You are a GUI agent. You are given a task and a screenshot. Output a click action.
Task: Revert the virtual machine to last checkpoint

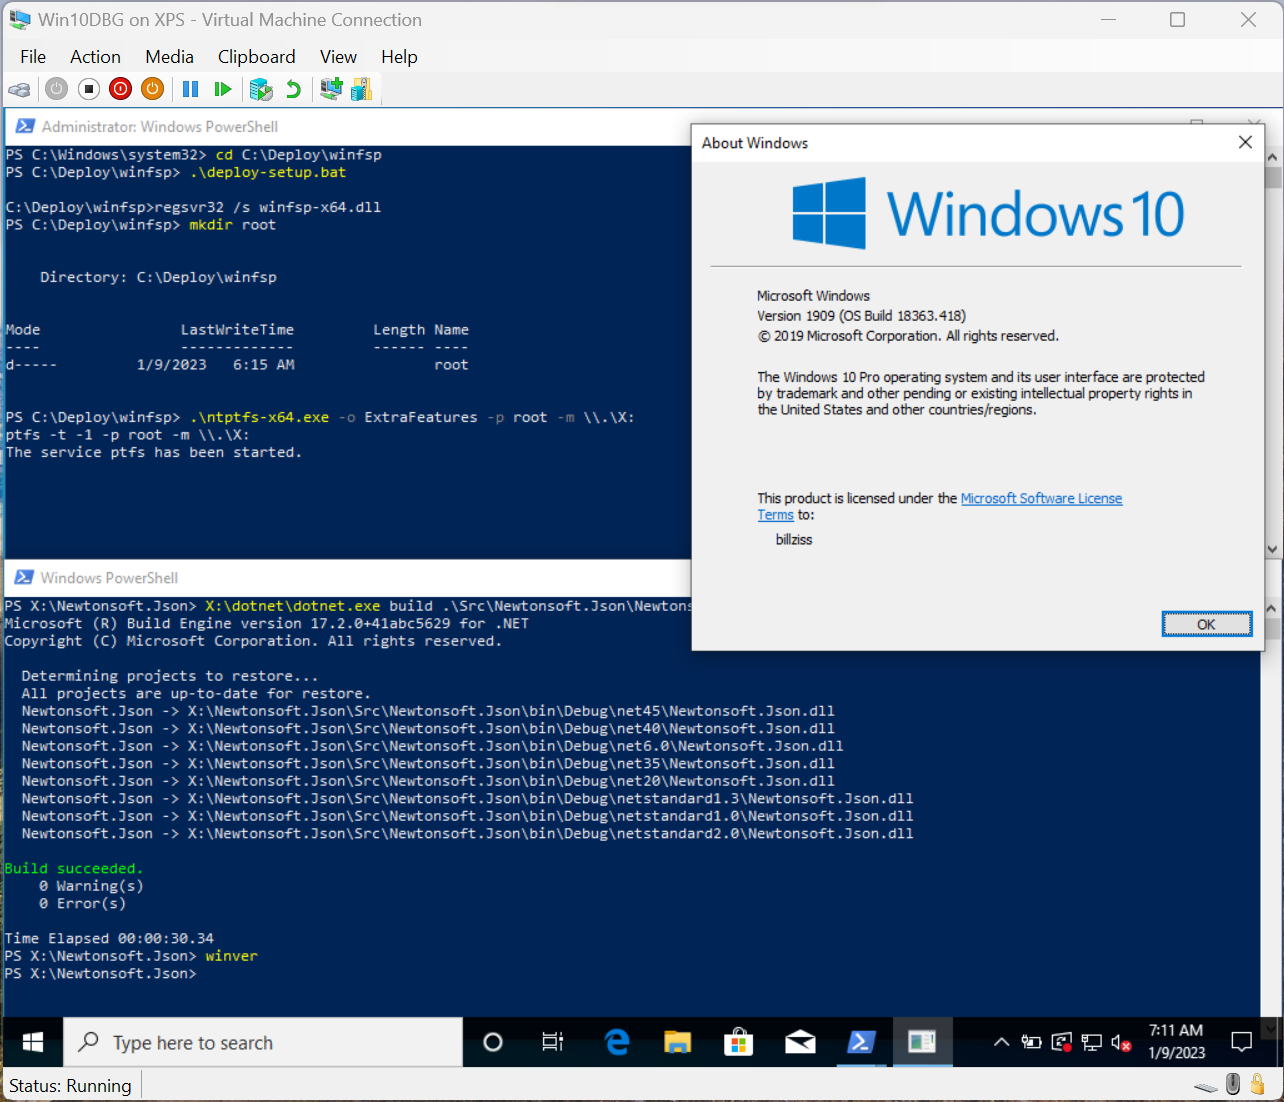294,89
